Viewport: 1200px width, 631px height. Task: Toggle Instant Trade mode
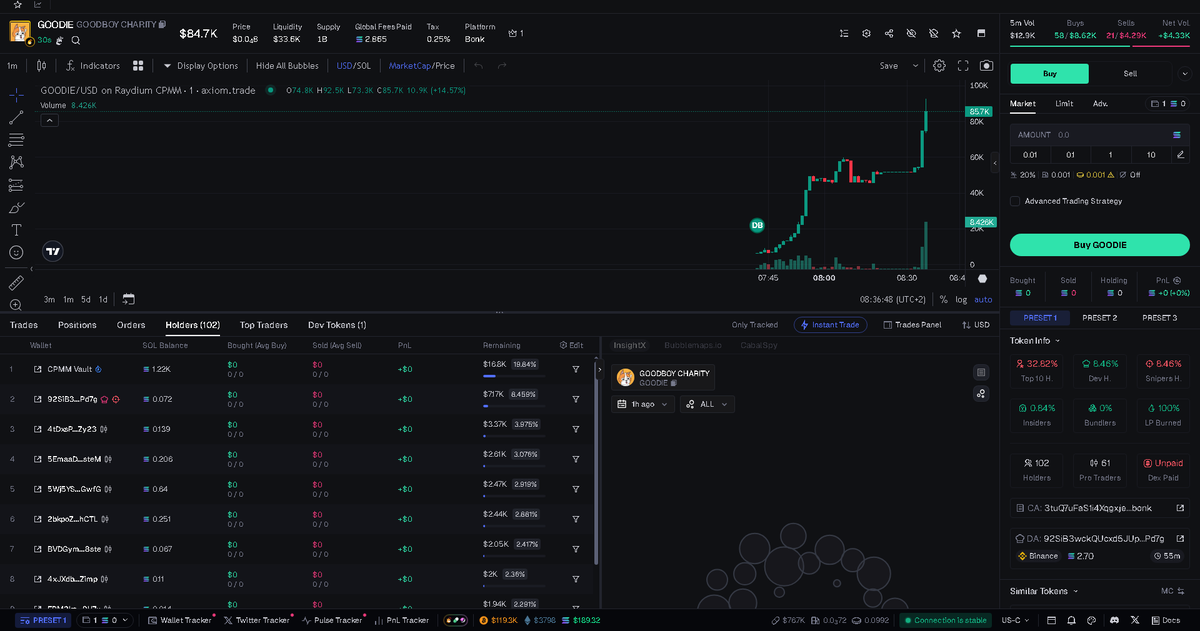click(x=831, y=325)
